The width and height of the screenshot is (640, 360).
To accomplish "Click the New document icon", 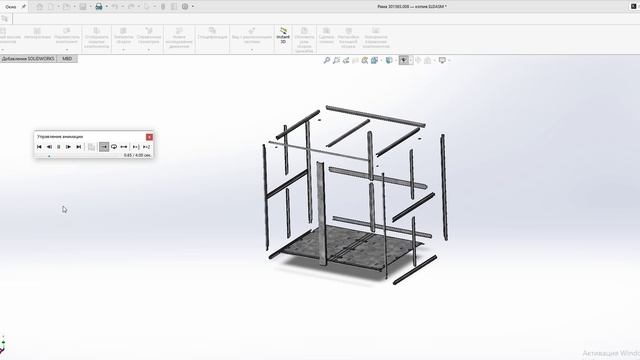I will (x=51, y=7).
